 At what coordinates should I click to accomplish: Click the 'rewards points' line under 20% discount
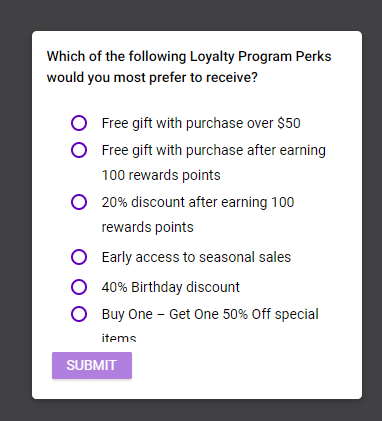(x=148, y=227)
